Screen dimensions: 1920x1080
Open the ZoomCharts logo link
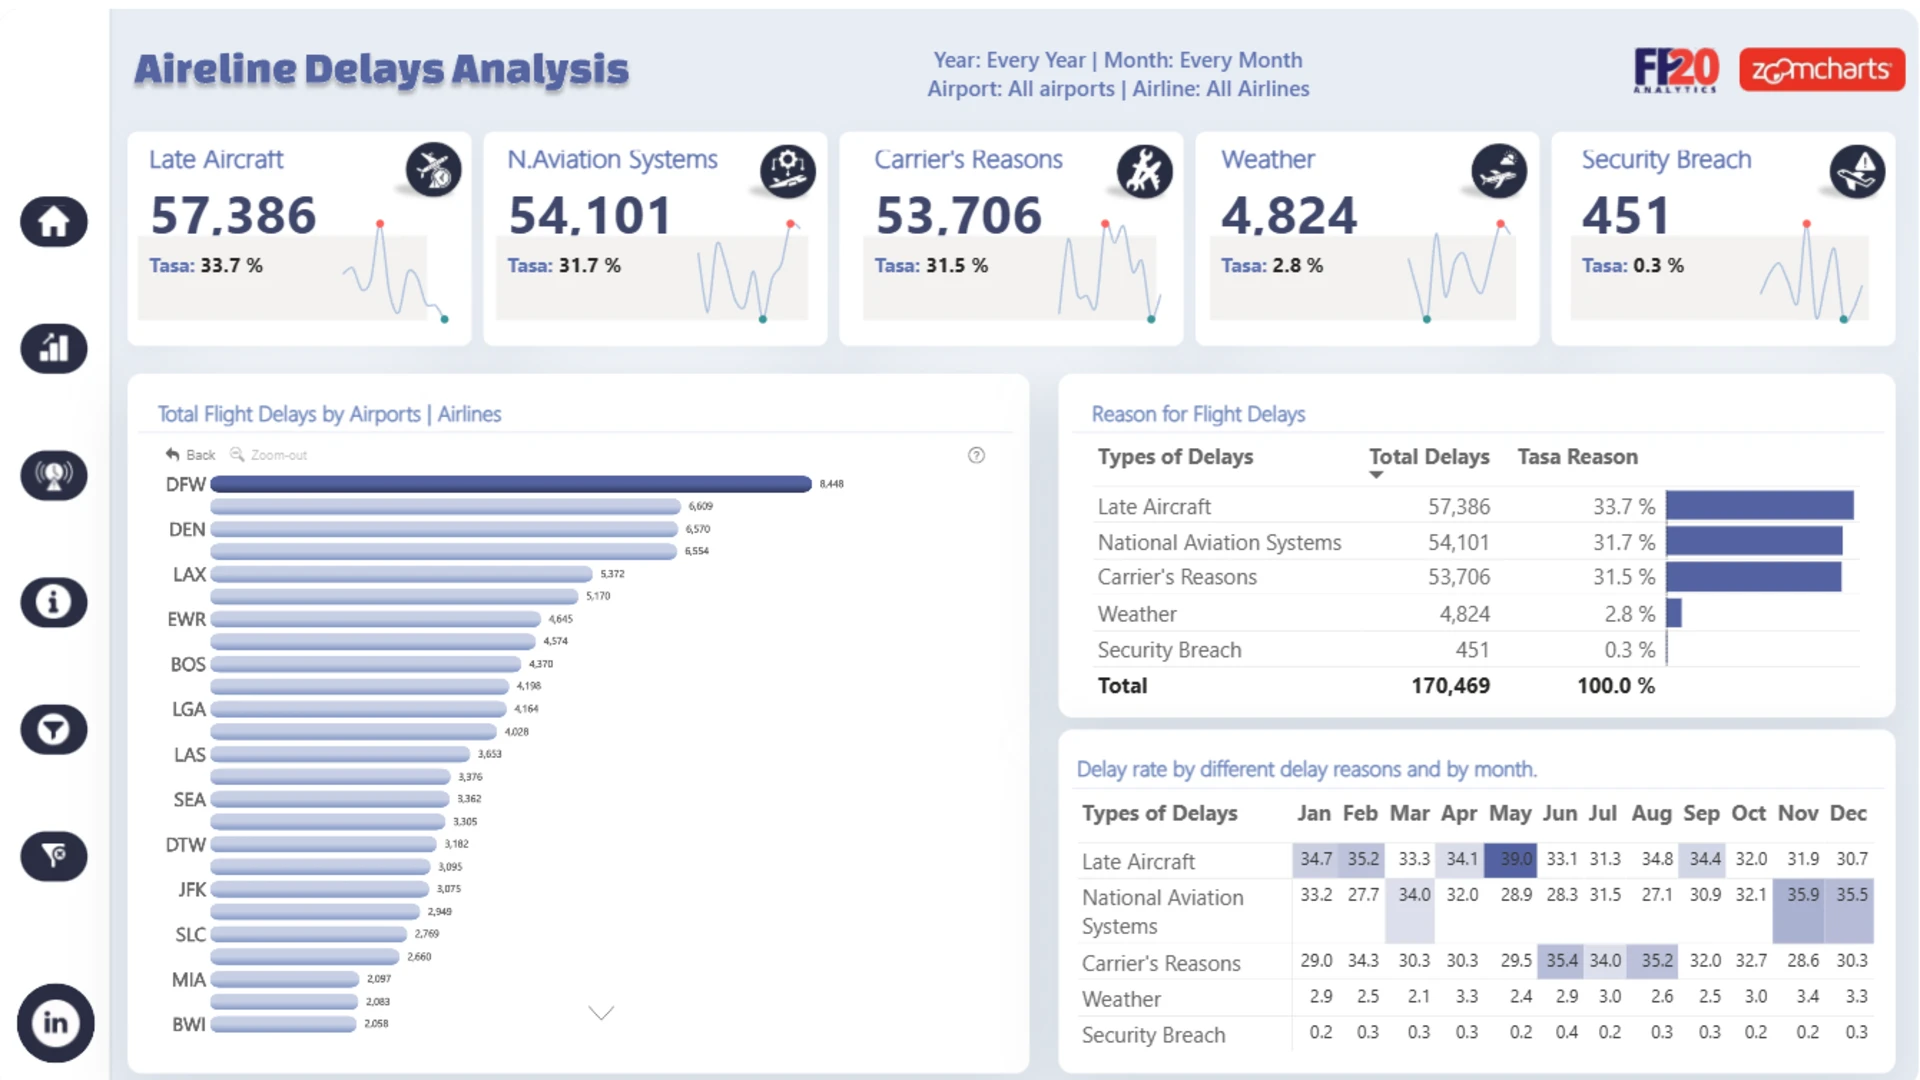pyautogui.click(x=1821, y=70)
